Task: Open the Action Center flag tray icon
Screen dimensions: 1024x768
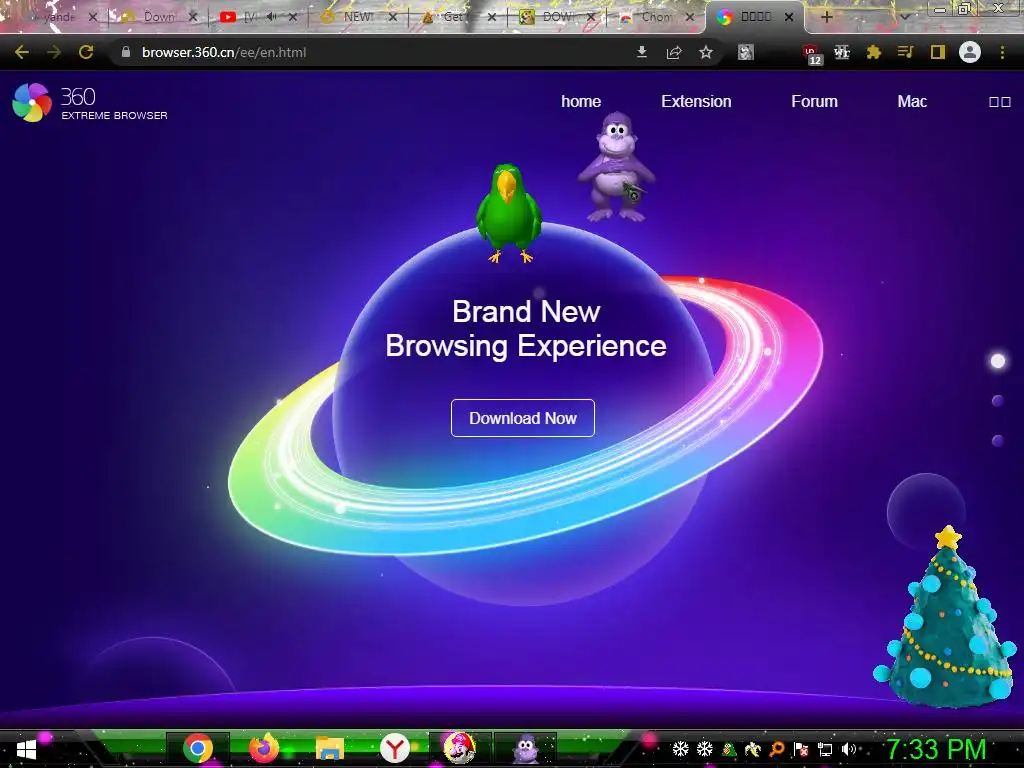Action: [801, 749]
